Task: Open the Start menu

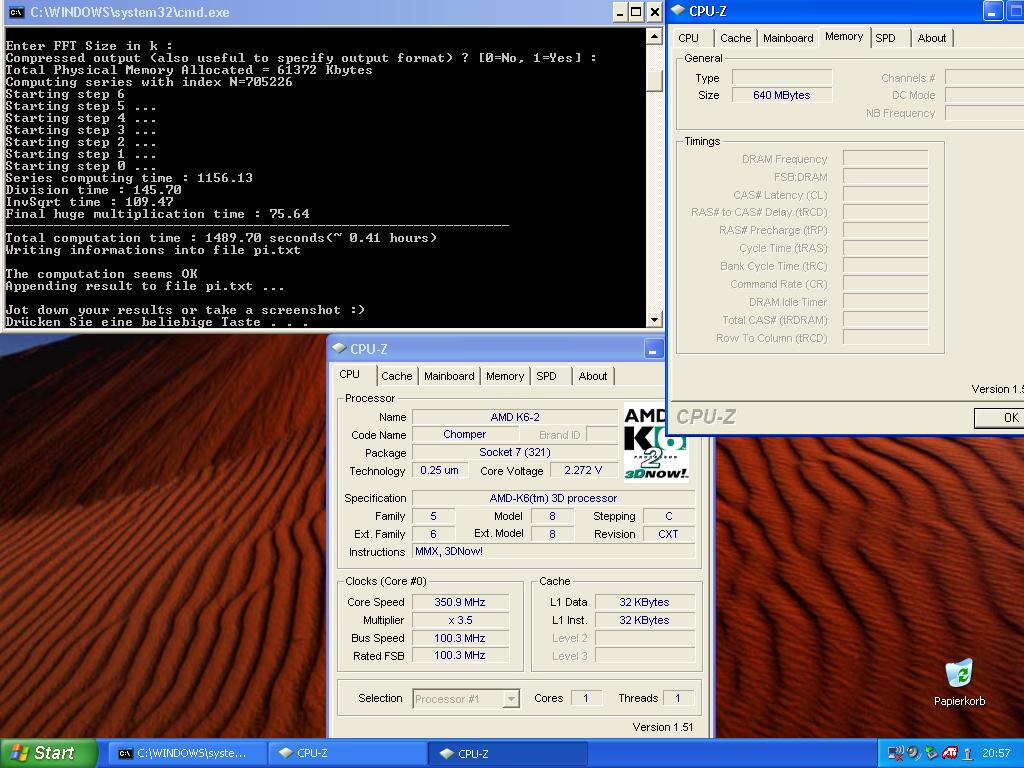Action: [48, 753]
